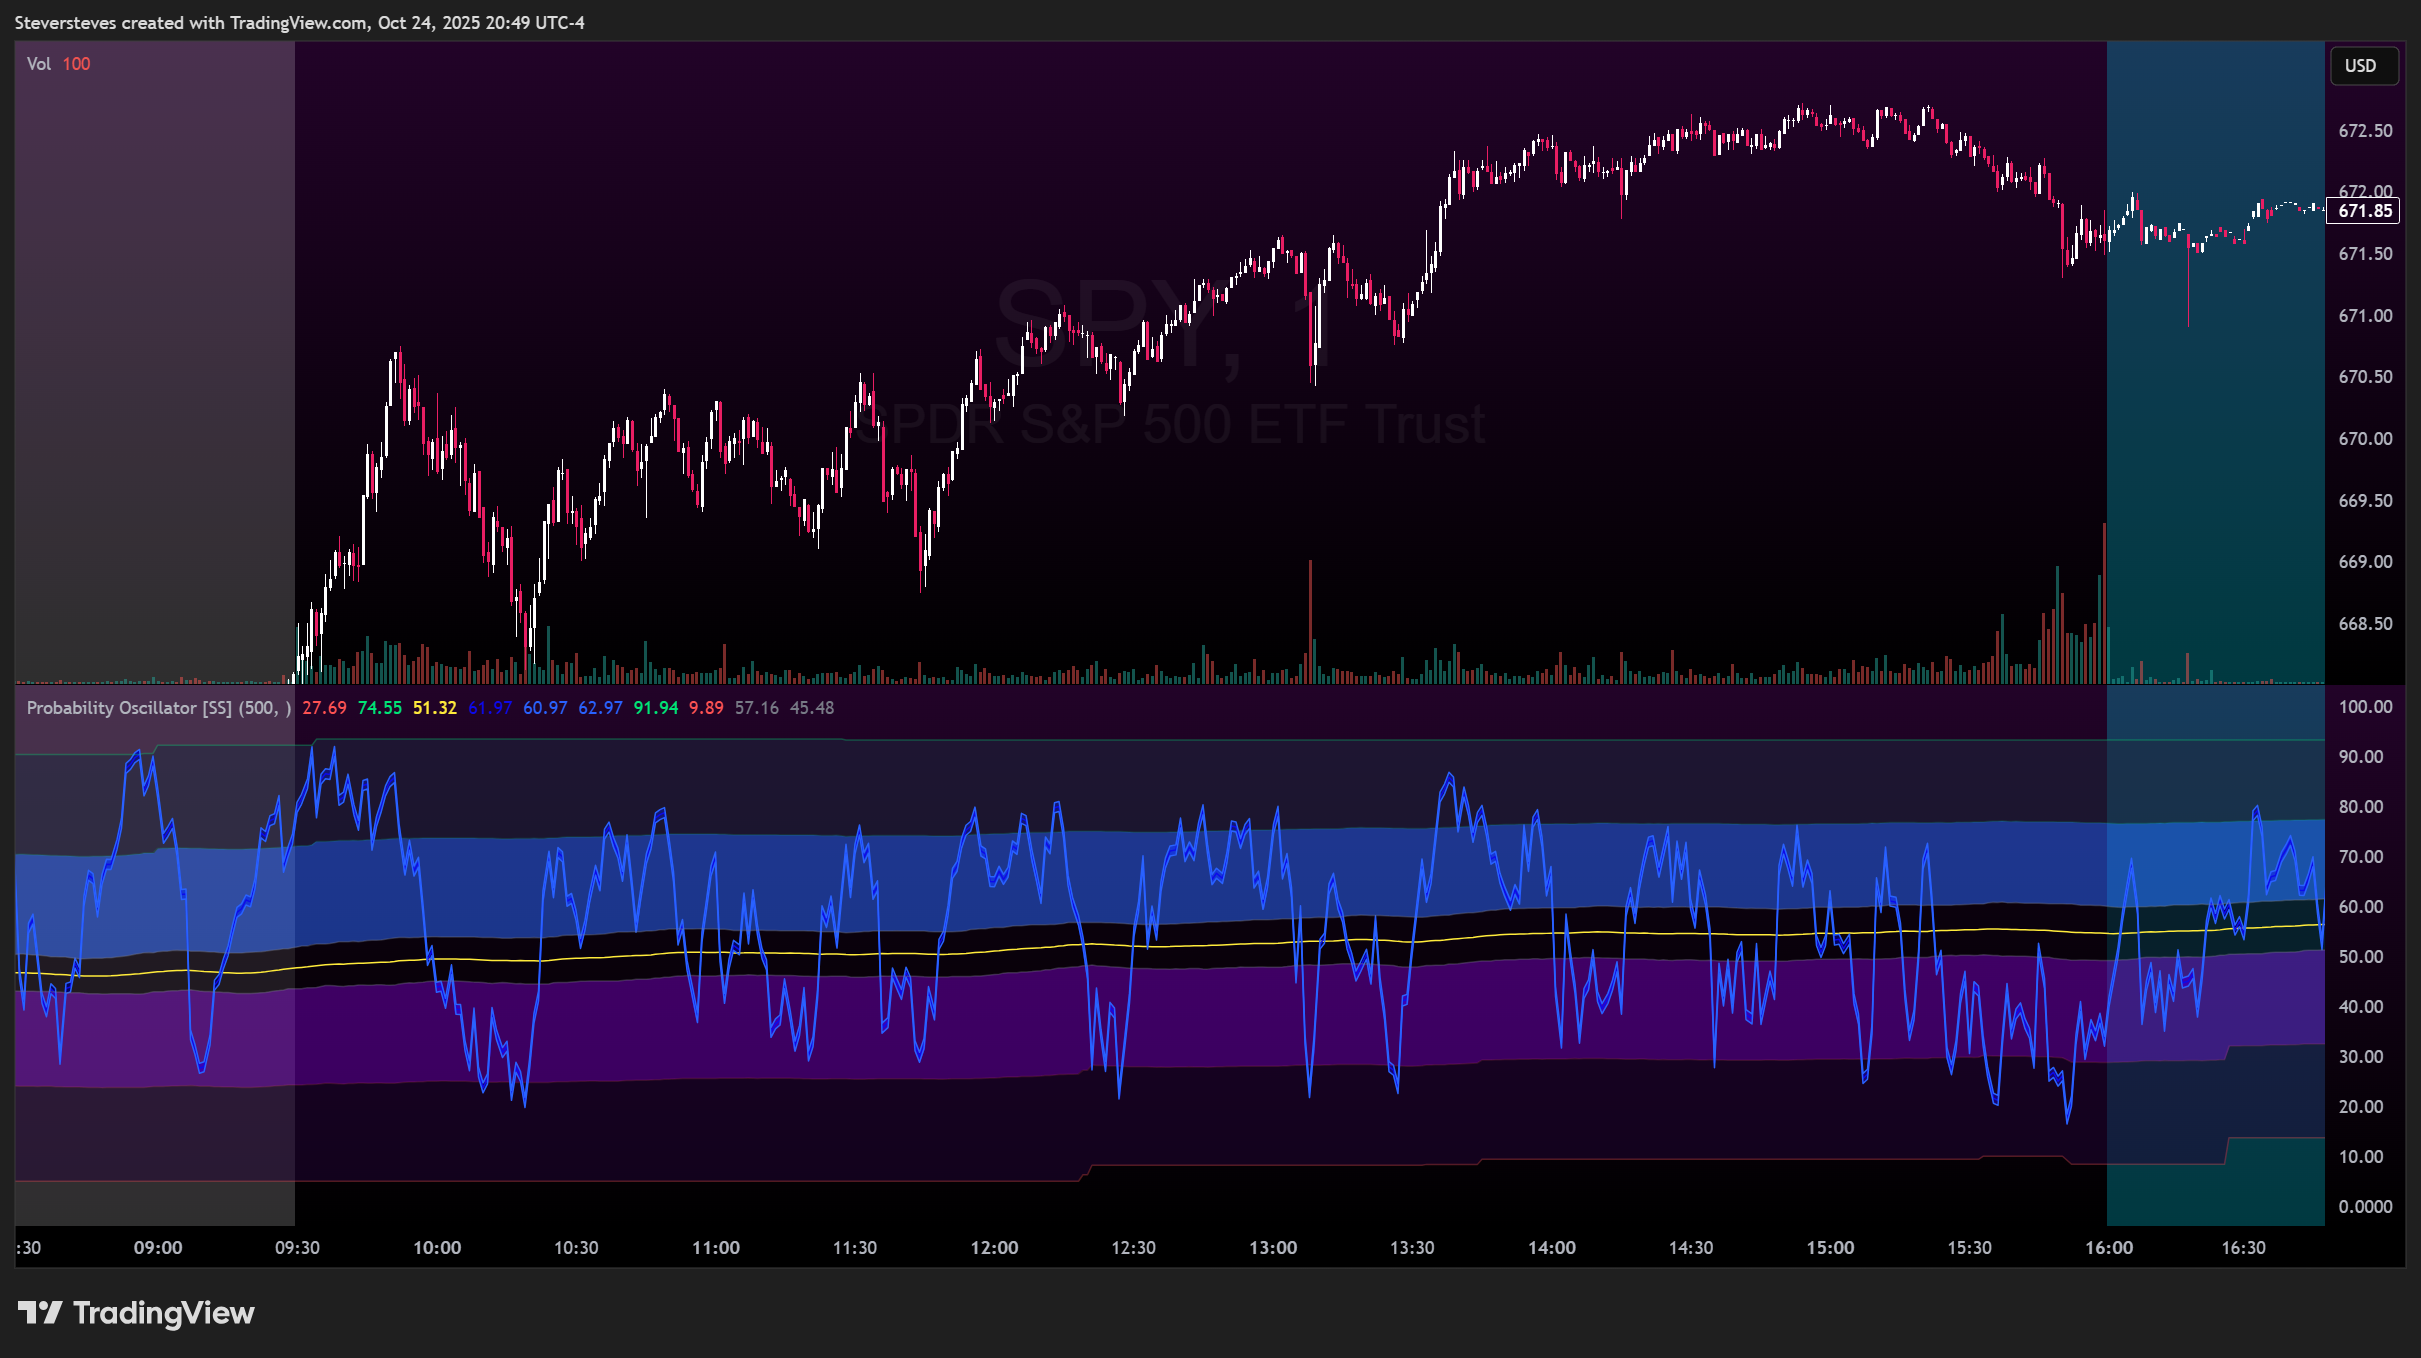Click the Vol value 100
The height and width of the screenshot is (1358, 2421).
[77, 64]
